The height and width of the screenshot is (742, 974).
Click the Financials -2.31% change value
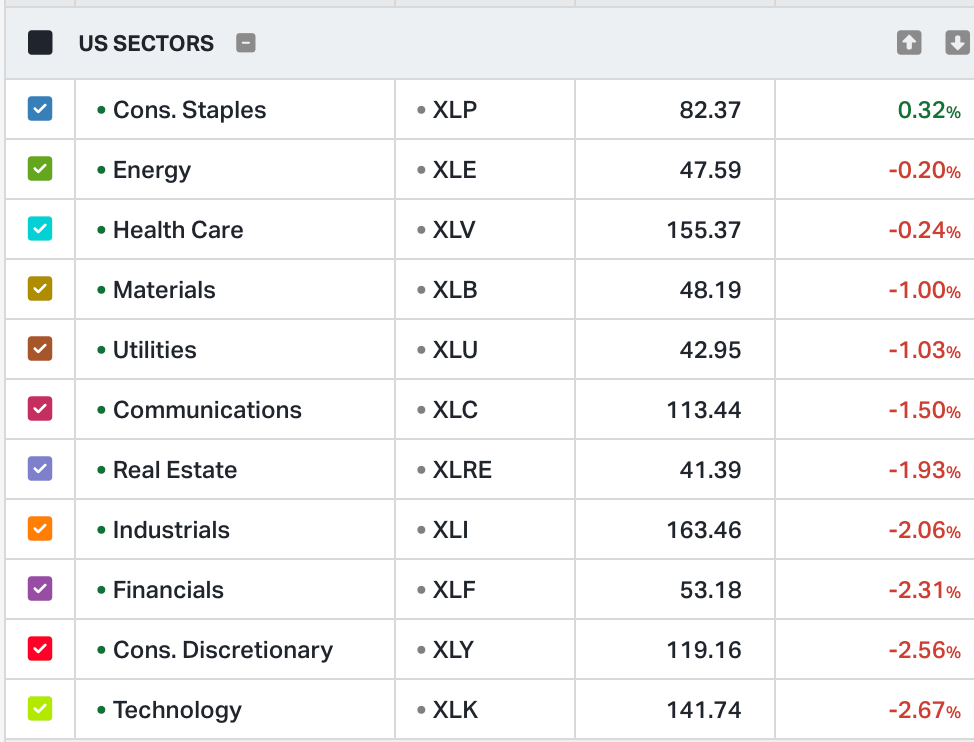click(x=924, y=590)
